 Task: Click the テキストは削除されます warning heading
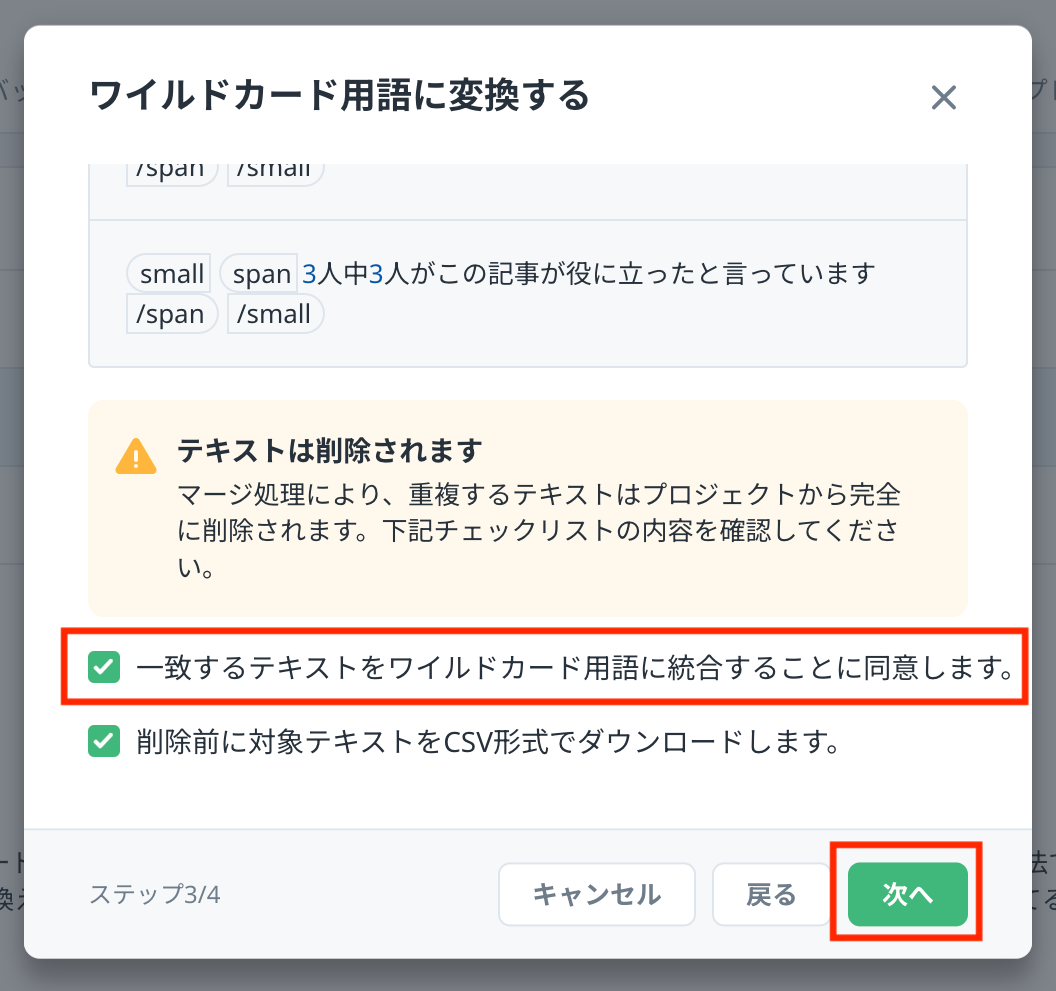(330, 451)
